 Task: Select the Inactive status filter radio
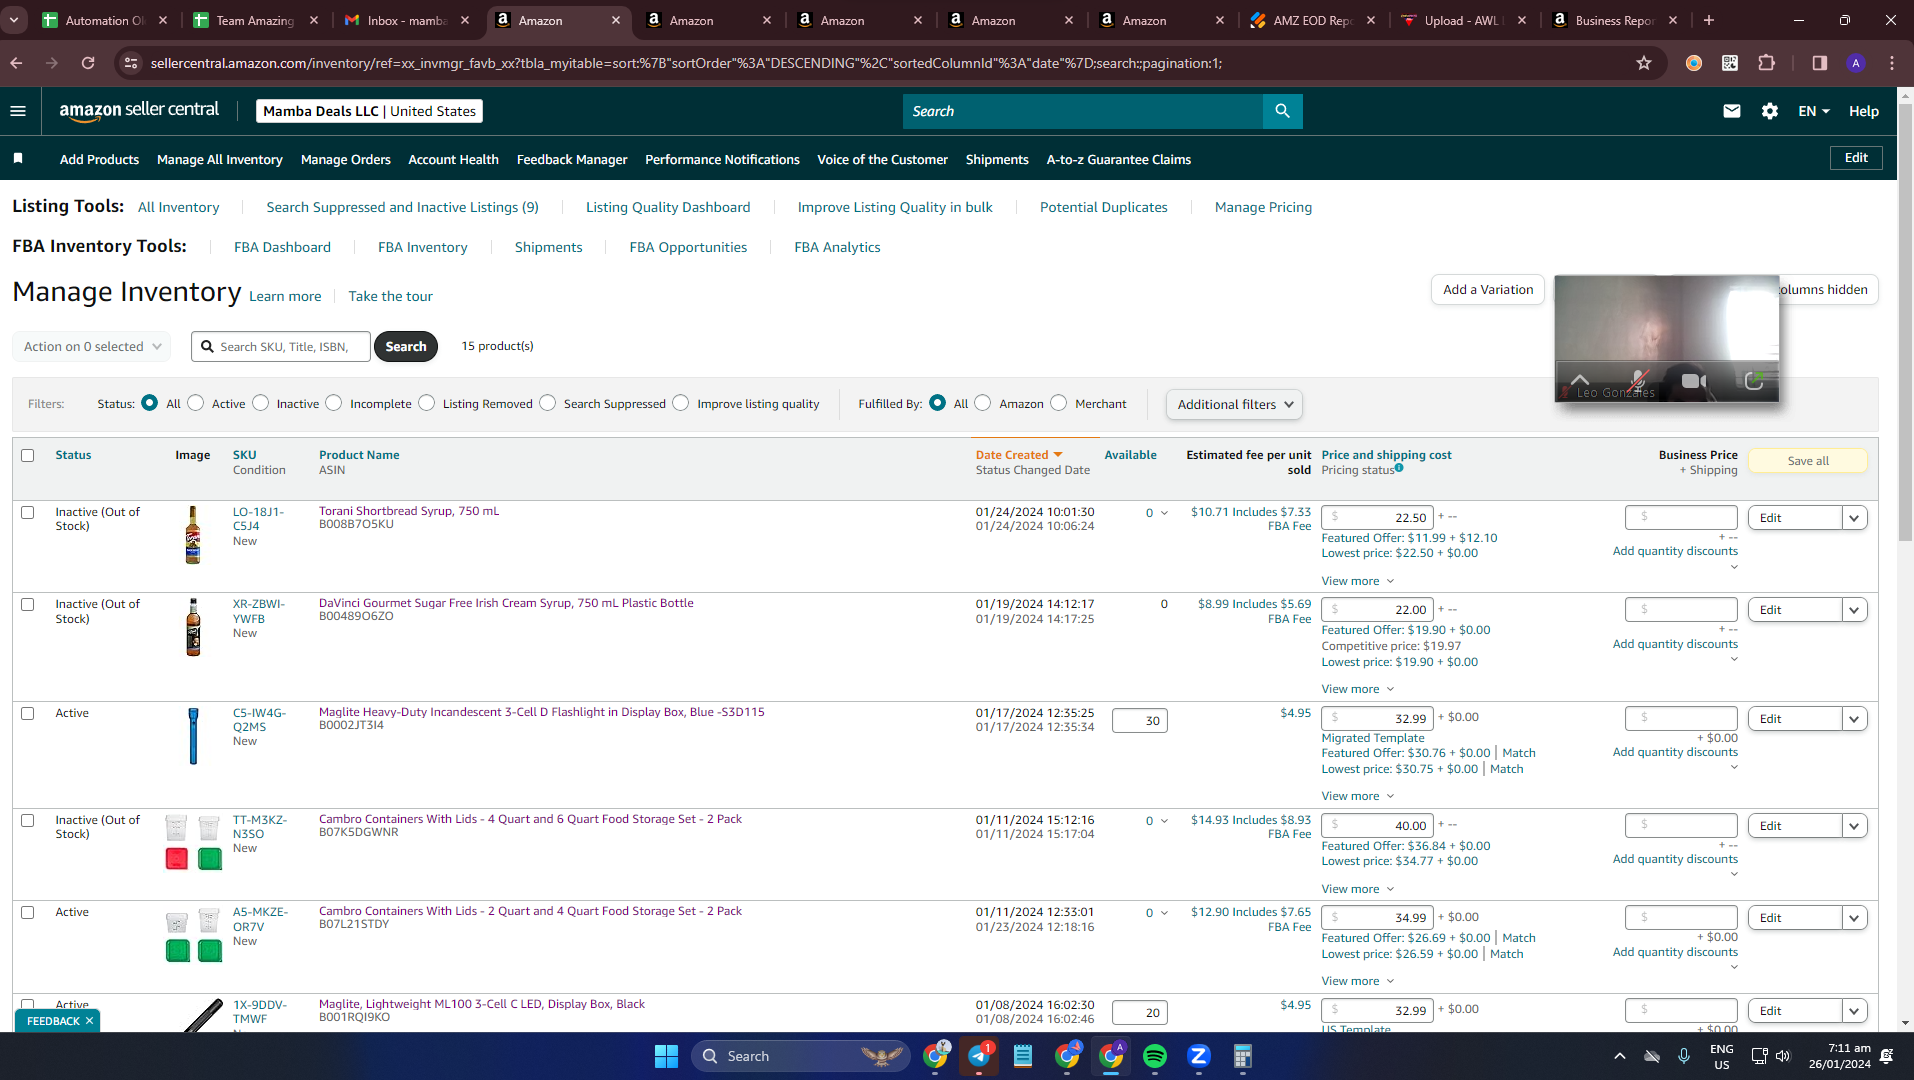click(x=261, y=403)
